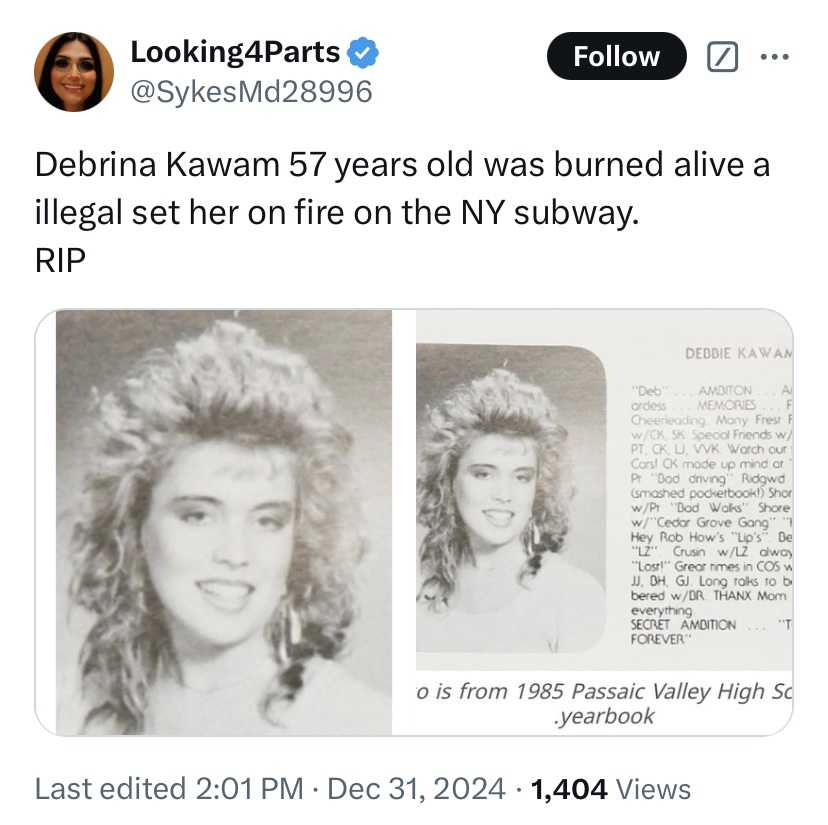
Task: Enlarge the right yearbook page image
Action: (x=604, y=522)
